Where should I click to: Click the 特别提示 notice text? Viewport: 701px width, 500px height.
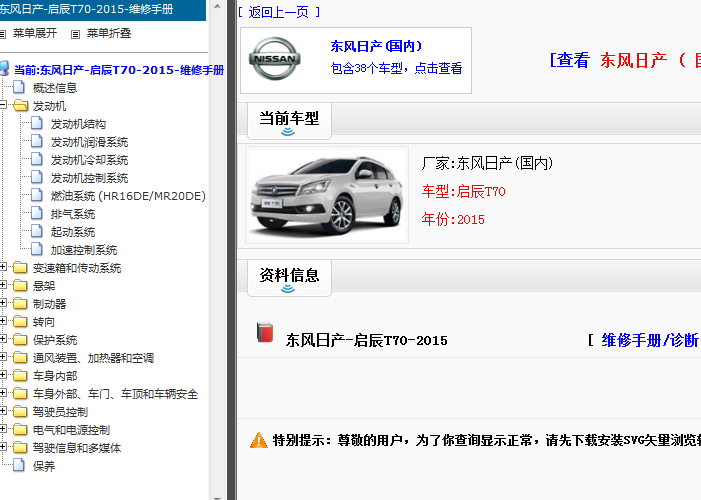coord(487,441)
